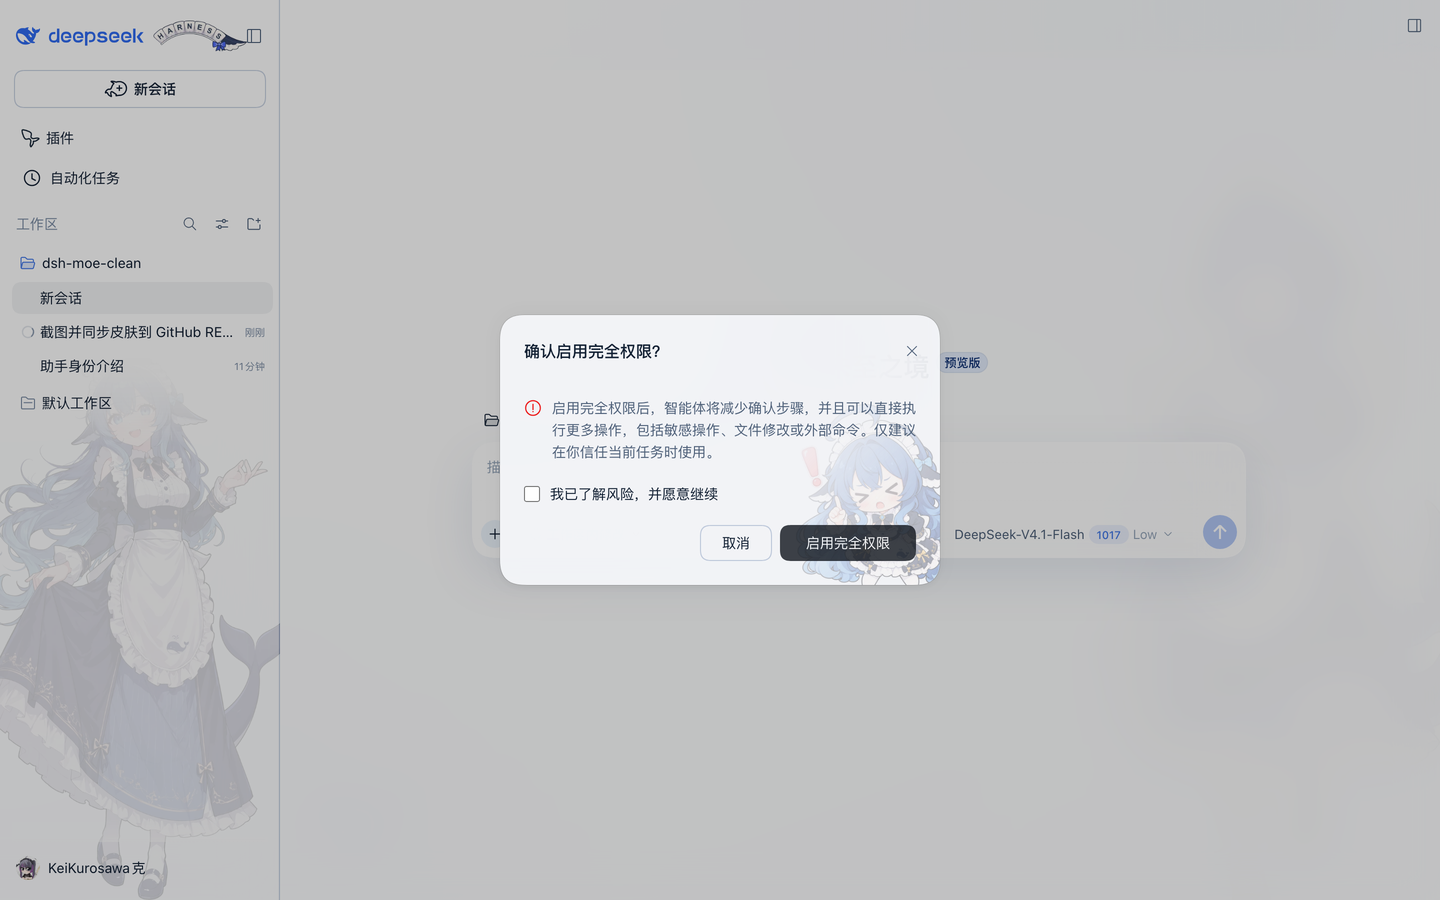Open 截图并同步皮肤到 GitHub conversation

click(142, 332)
